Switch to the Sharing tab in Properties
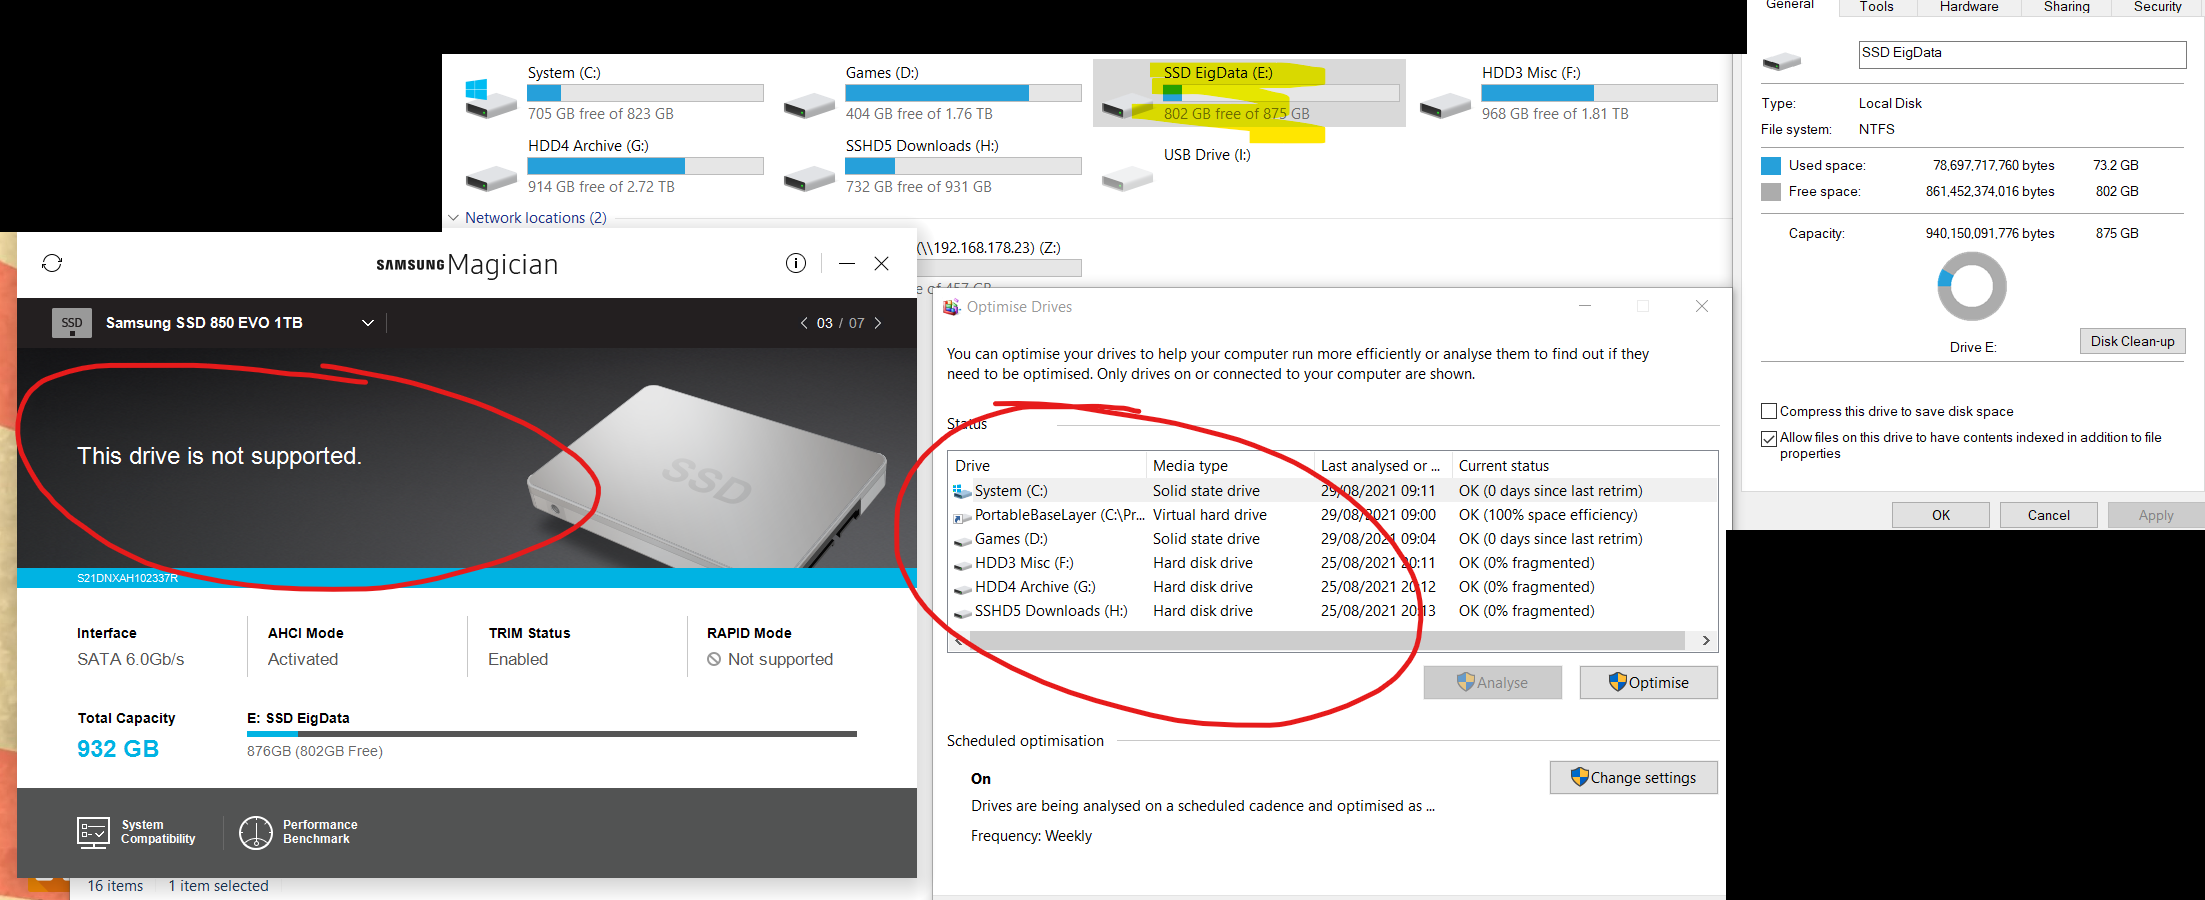 pyautogui.click(x=2067, y=7)
